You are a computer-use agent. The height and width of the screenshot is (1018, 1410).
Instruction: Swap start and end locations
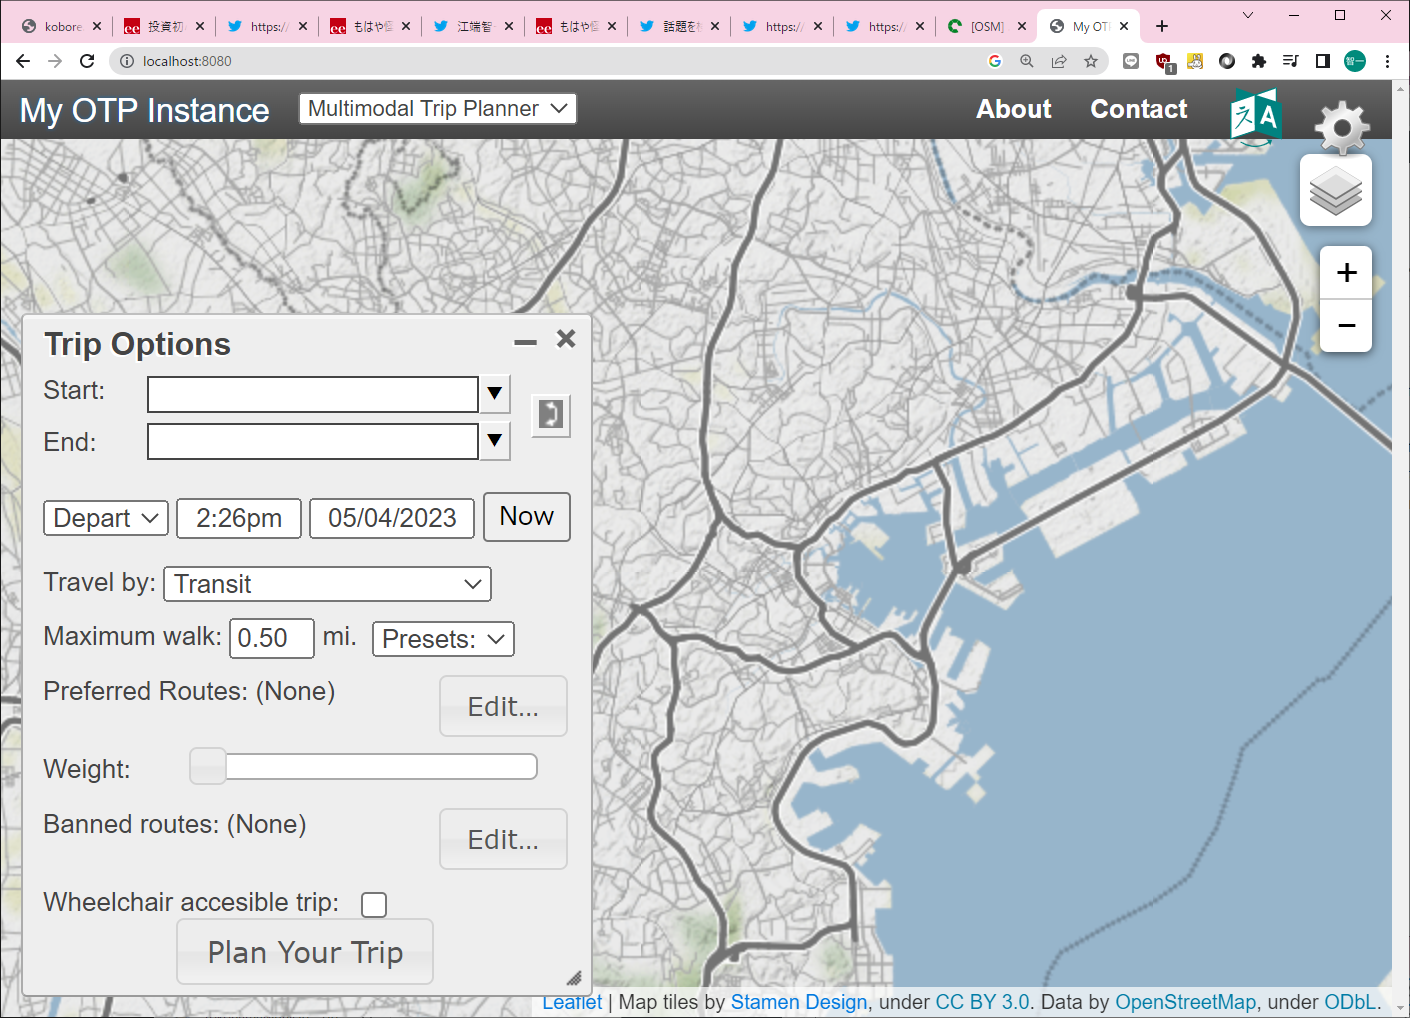[550, 414]
